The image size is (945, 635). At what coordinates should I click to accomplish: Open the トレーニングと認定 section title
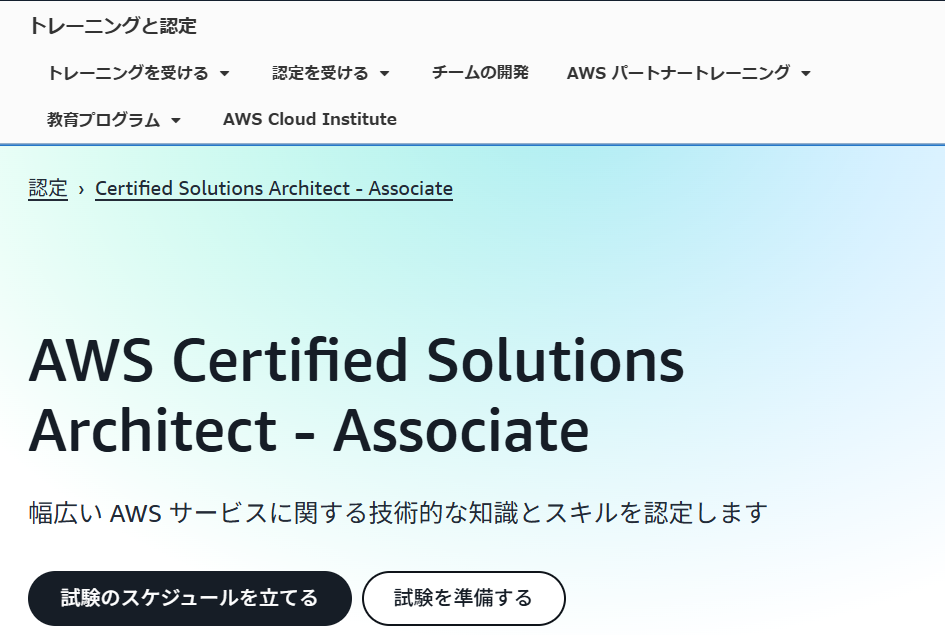[x=113, y=26]
